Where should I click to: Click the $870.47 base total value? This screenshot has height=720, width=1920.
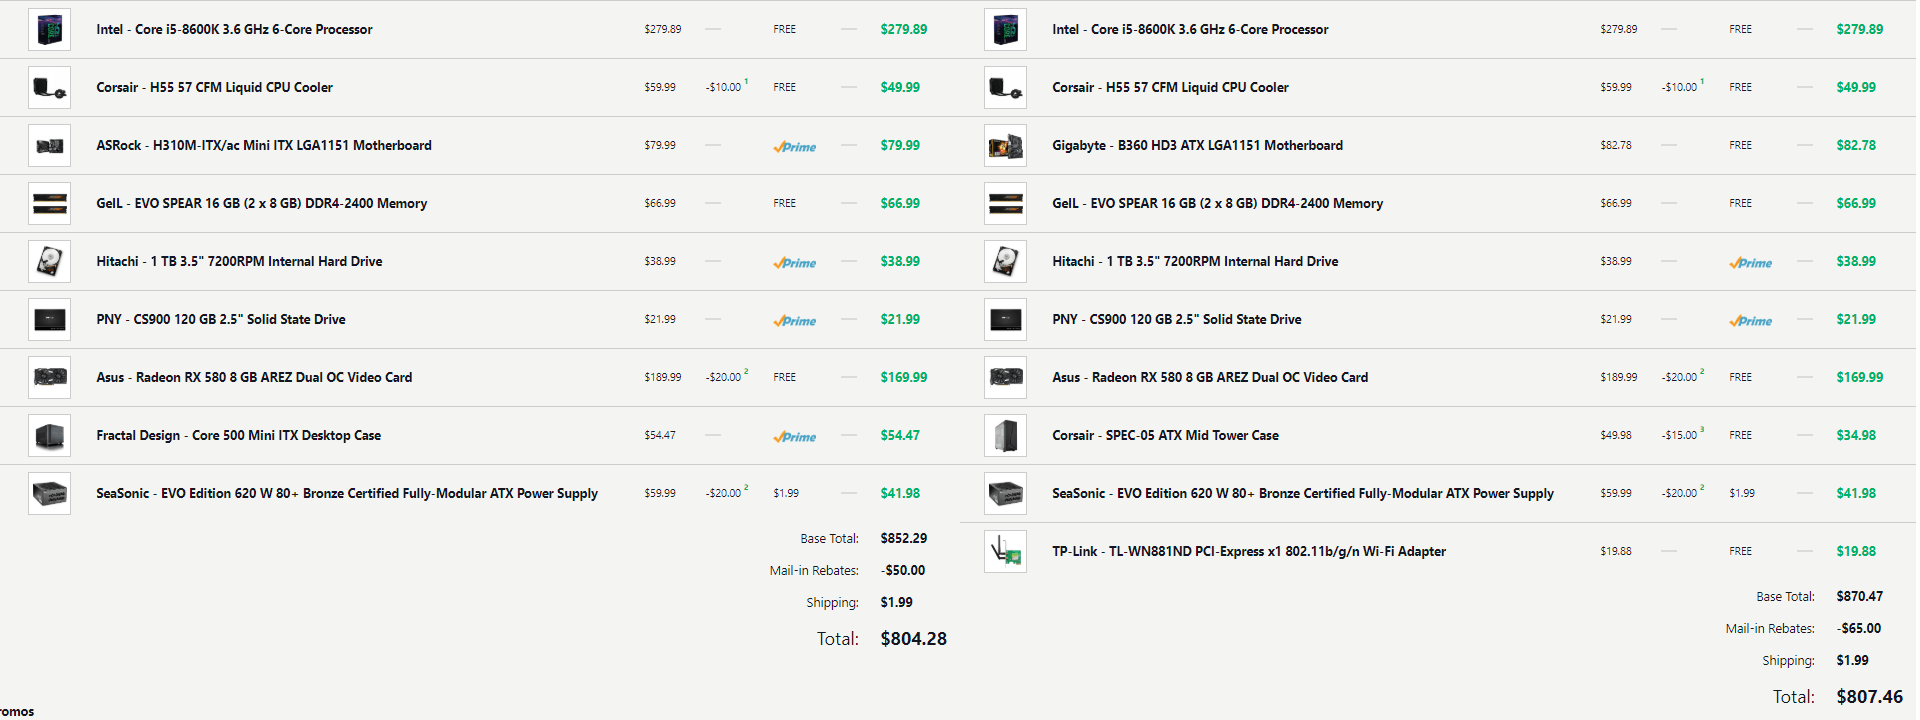click(1860, 597)
